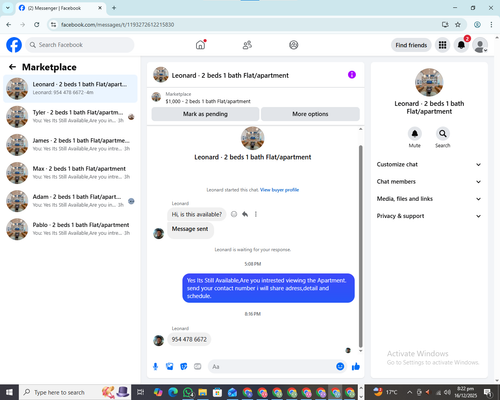
Task: Open File Explorer from taskbar
Action: click(x=202, y=392)
